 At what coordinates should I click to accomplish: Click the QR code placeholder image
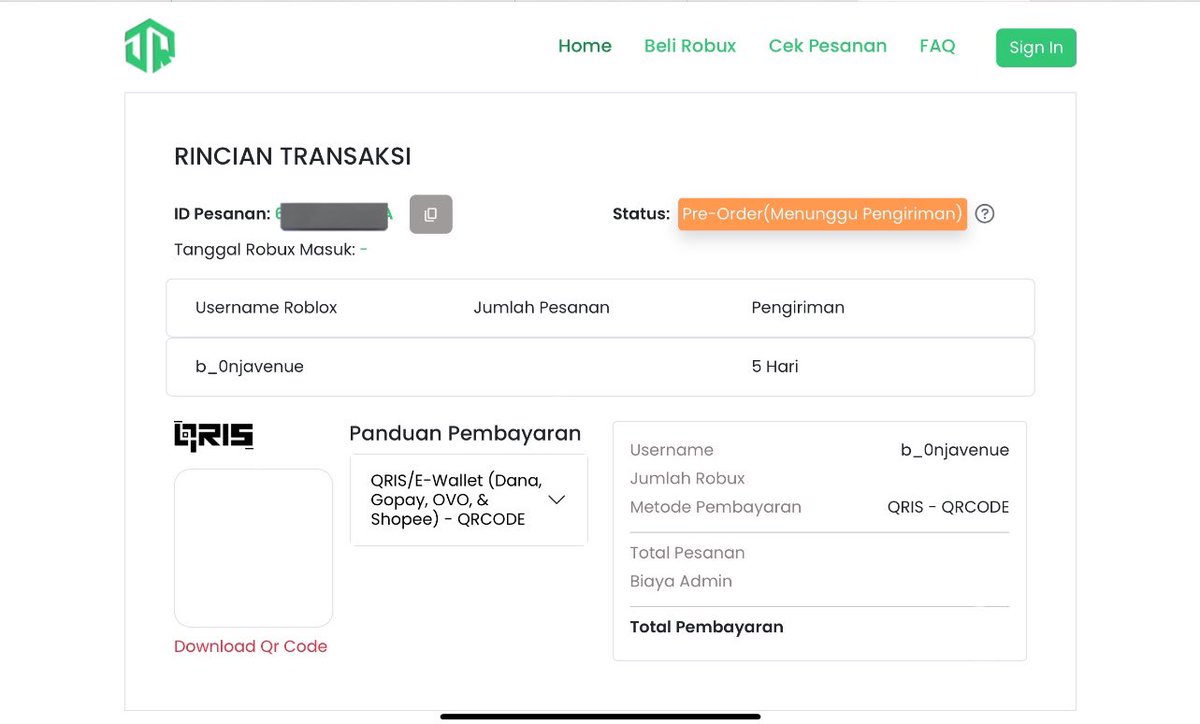coord(252,547)
